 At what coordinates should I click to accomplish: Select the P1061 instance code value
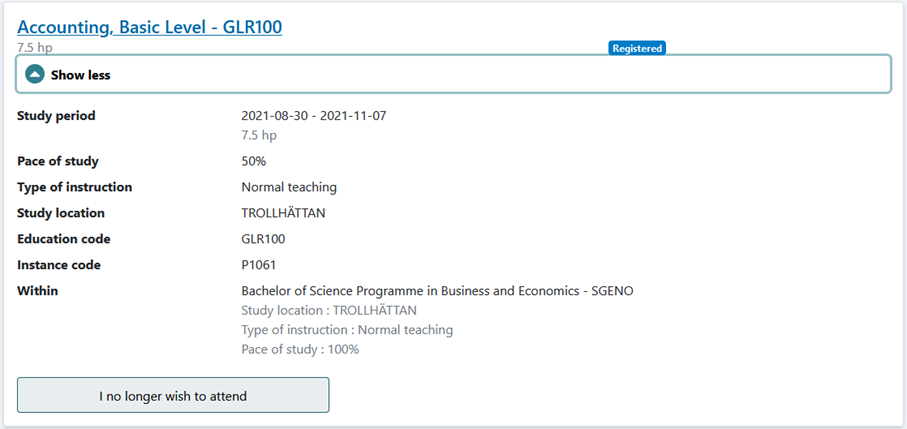(x=259, y=265)
